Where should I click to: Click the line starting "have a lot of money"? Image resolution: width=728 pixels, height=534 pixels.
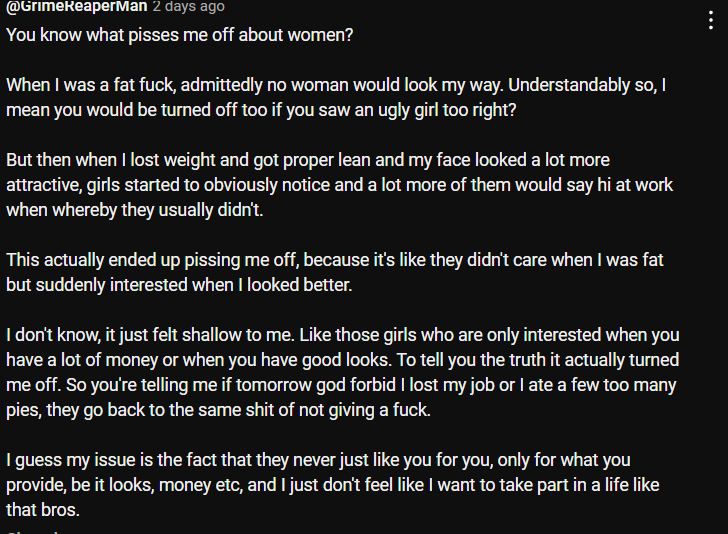coord(342,360)
